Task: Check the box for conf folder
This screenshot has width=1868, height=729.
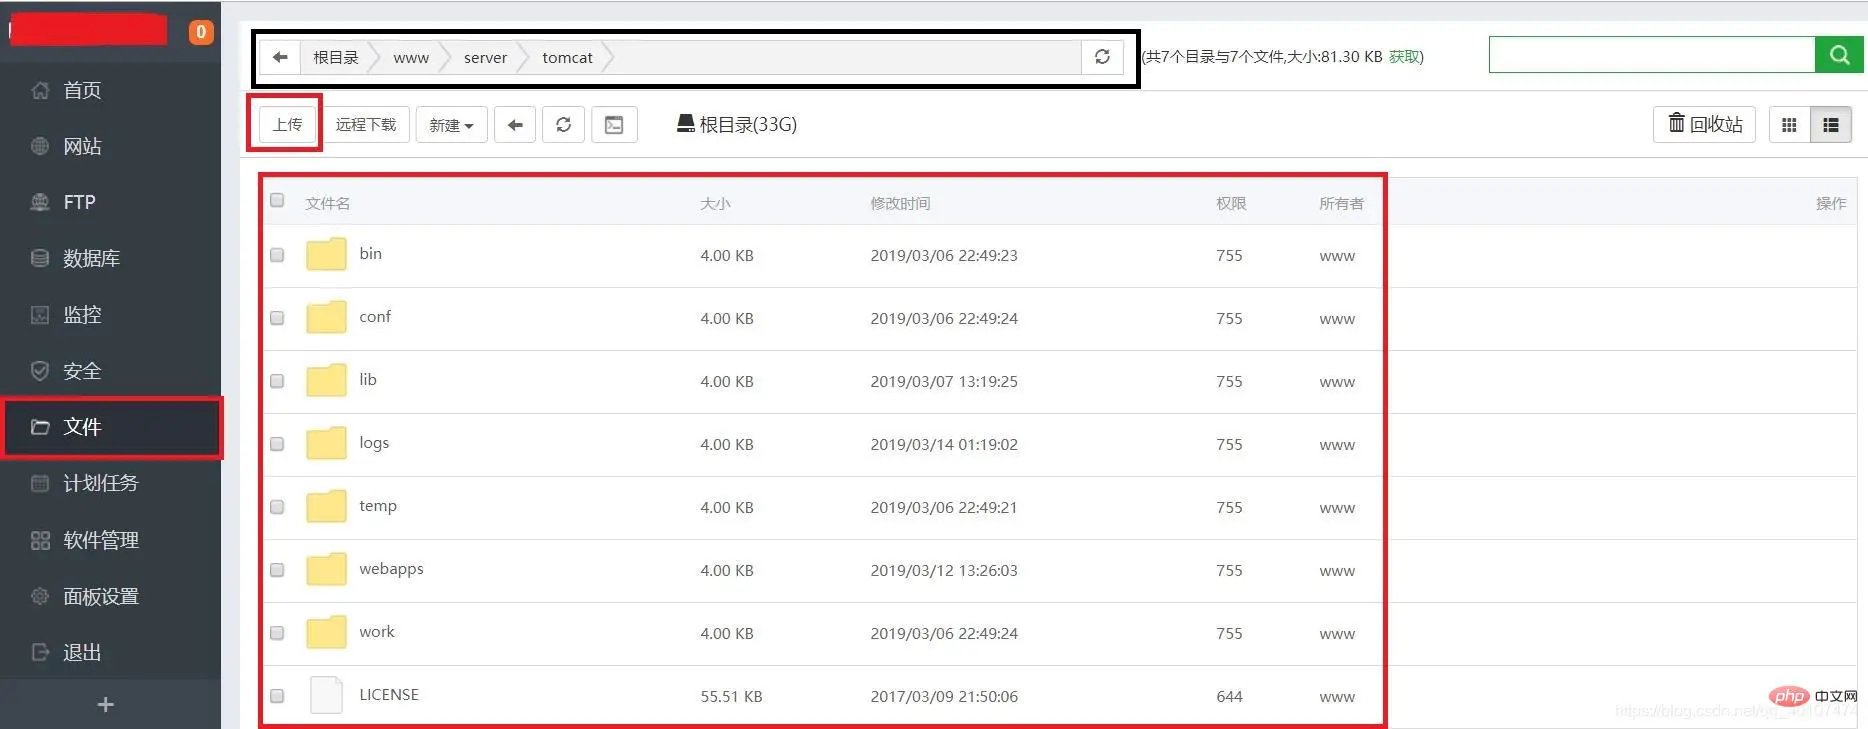Action: 277,318
